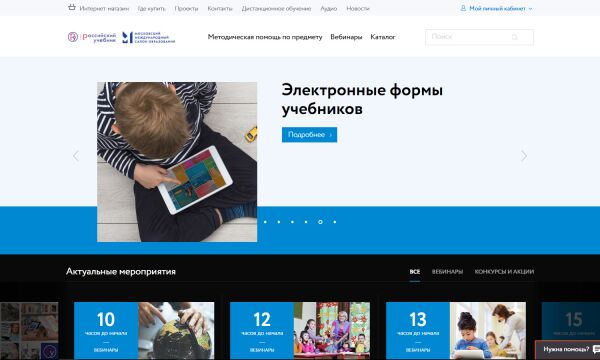Open Контакты link
The image size is (600, 360).
(x=220, y=8)
